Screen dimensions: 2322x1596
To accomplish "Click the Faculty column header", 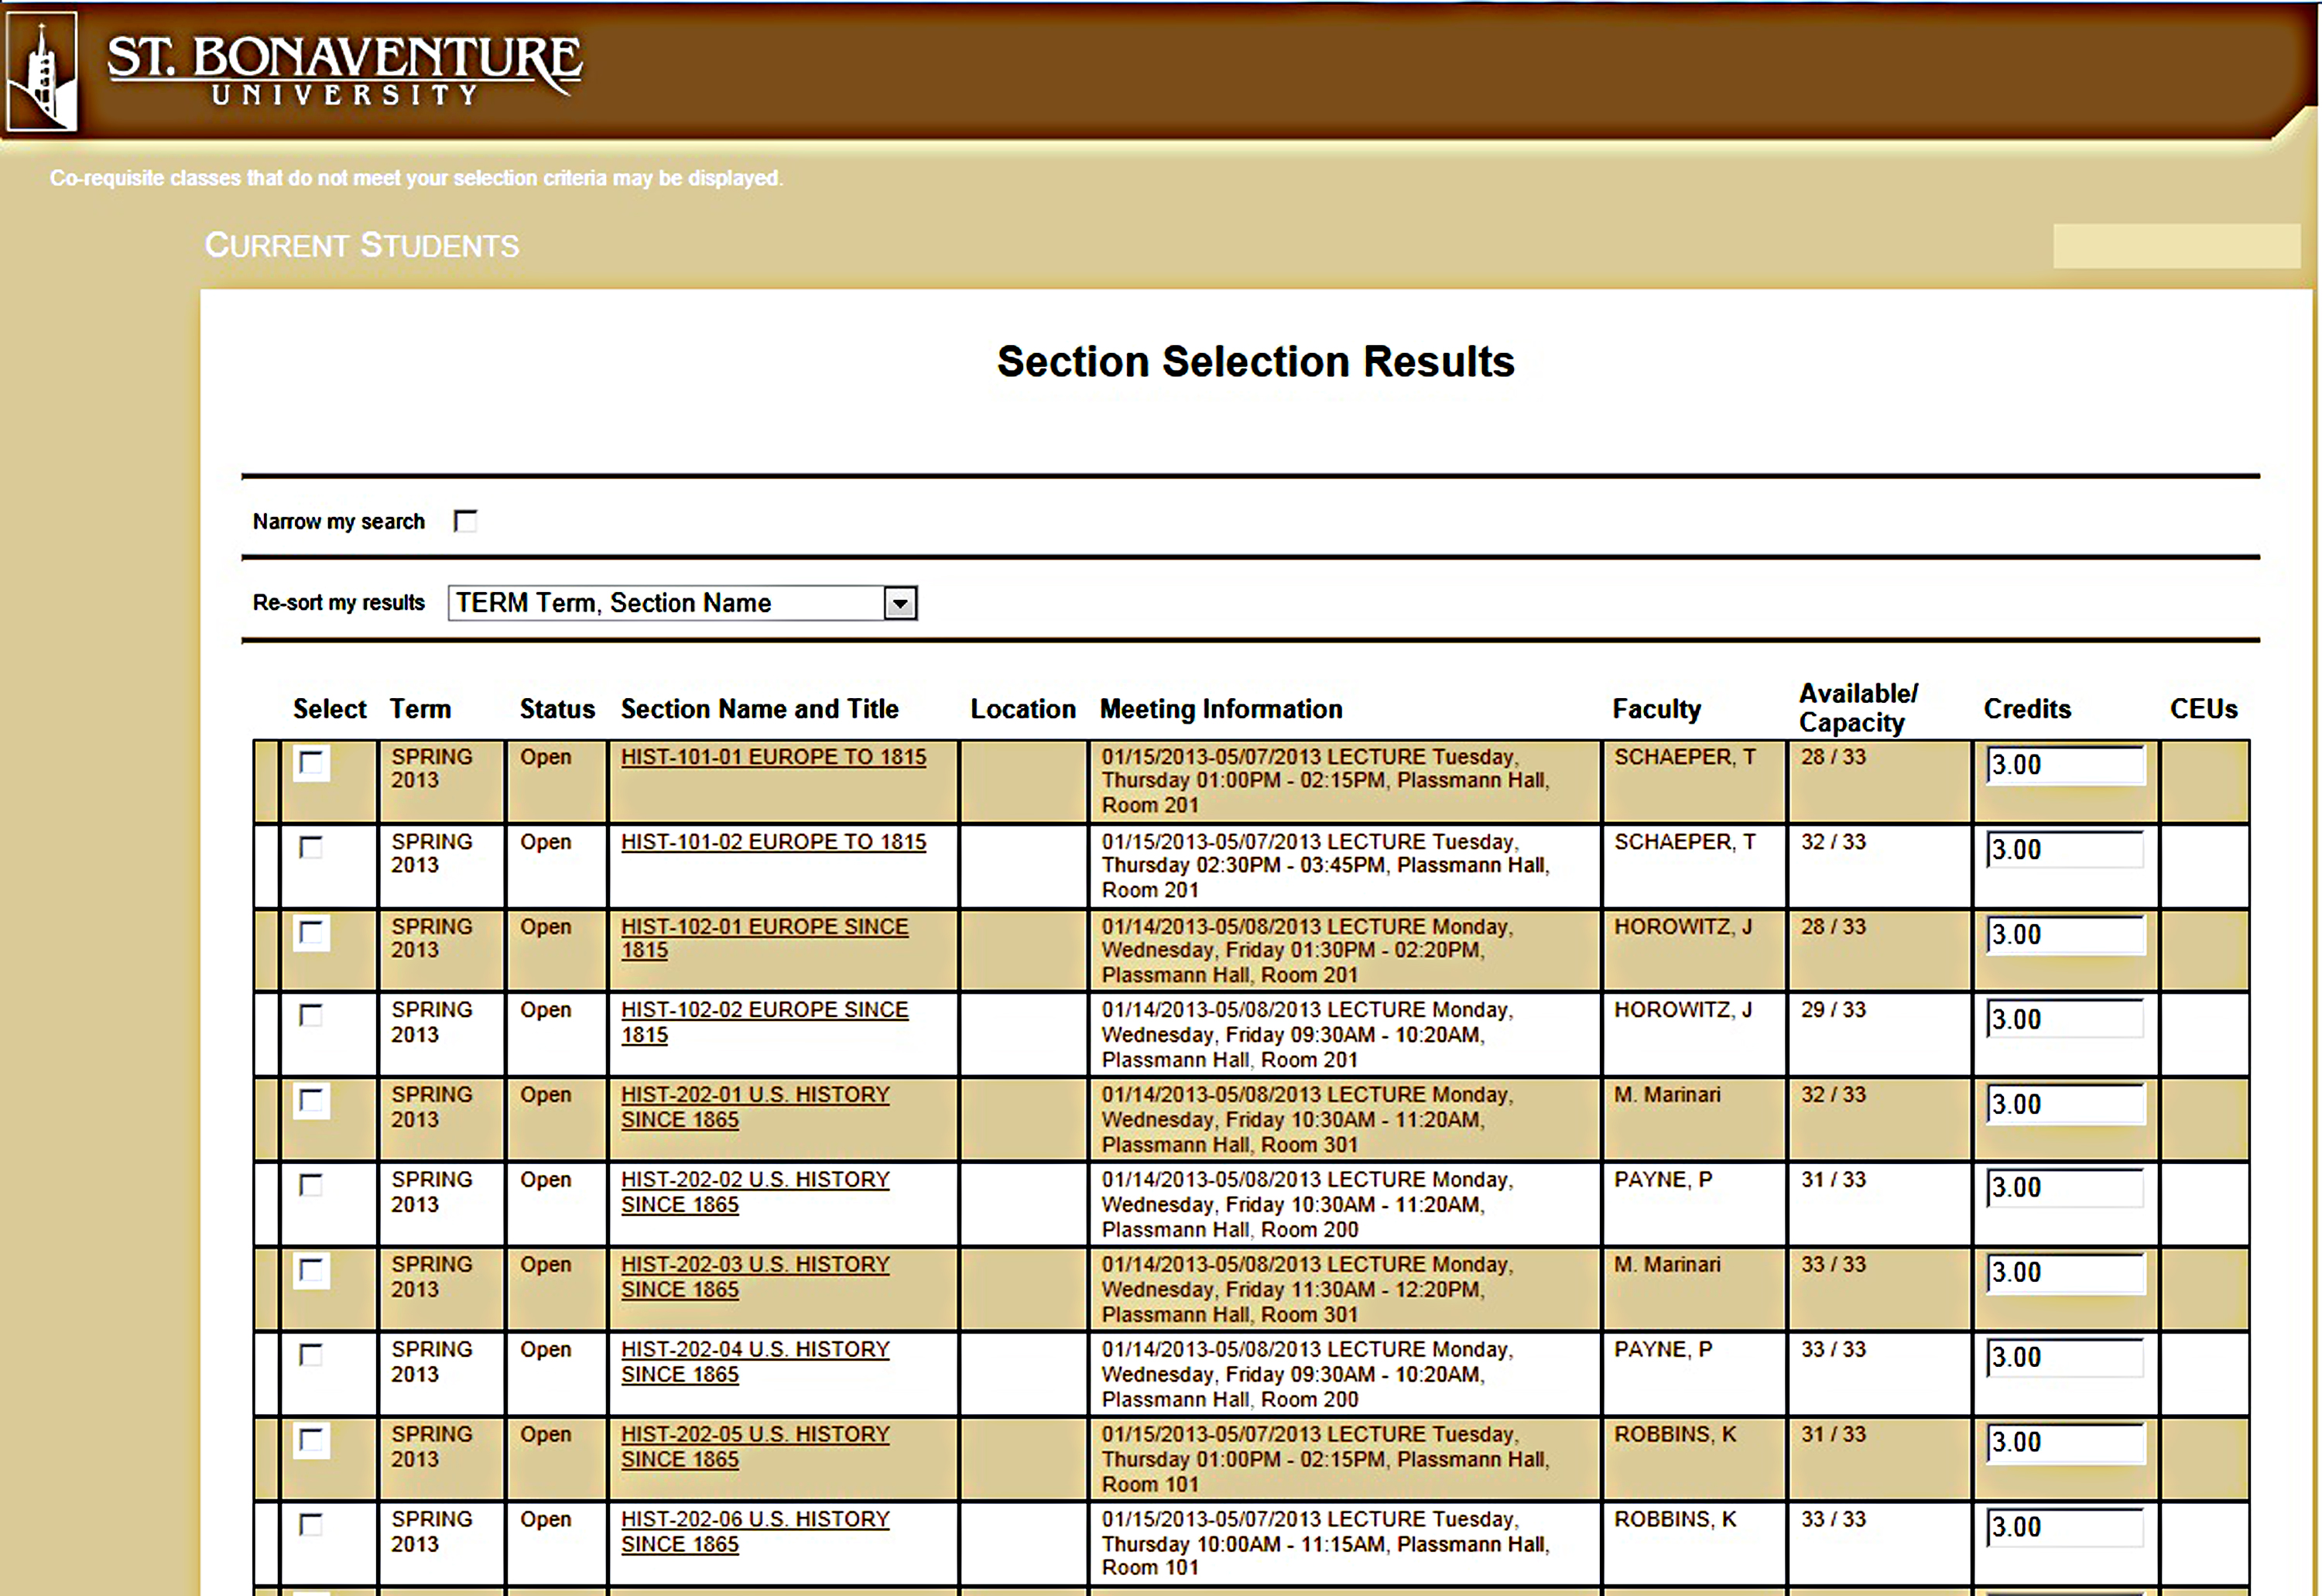I will coord(1657,709).
